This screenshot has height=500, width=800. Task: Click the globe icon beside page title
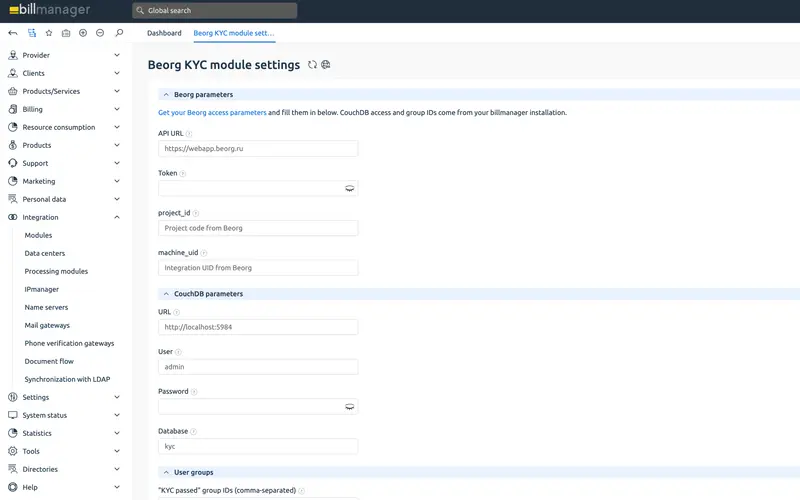point(326,65)
